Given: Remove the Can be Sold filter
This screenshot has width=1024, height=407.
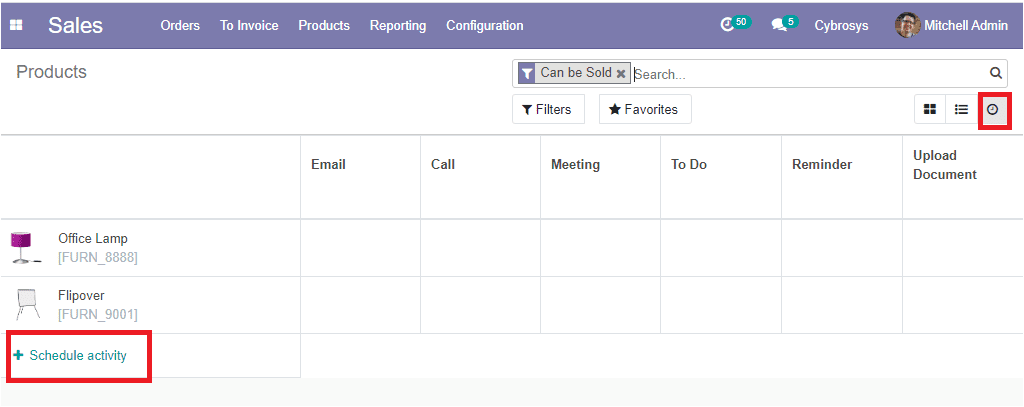Looking at the screenshot, I should click(x=621, y=73).
